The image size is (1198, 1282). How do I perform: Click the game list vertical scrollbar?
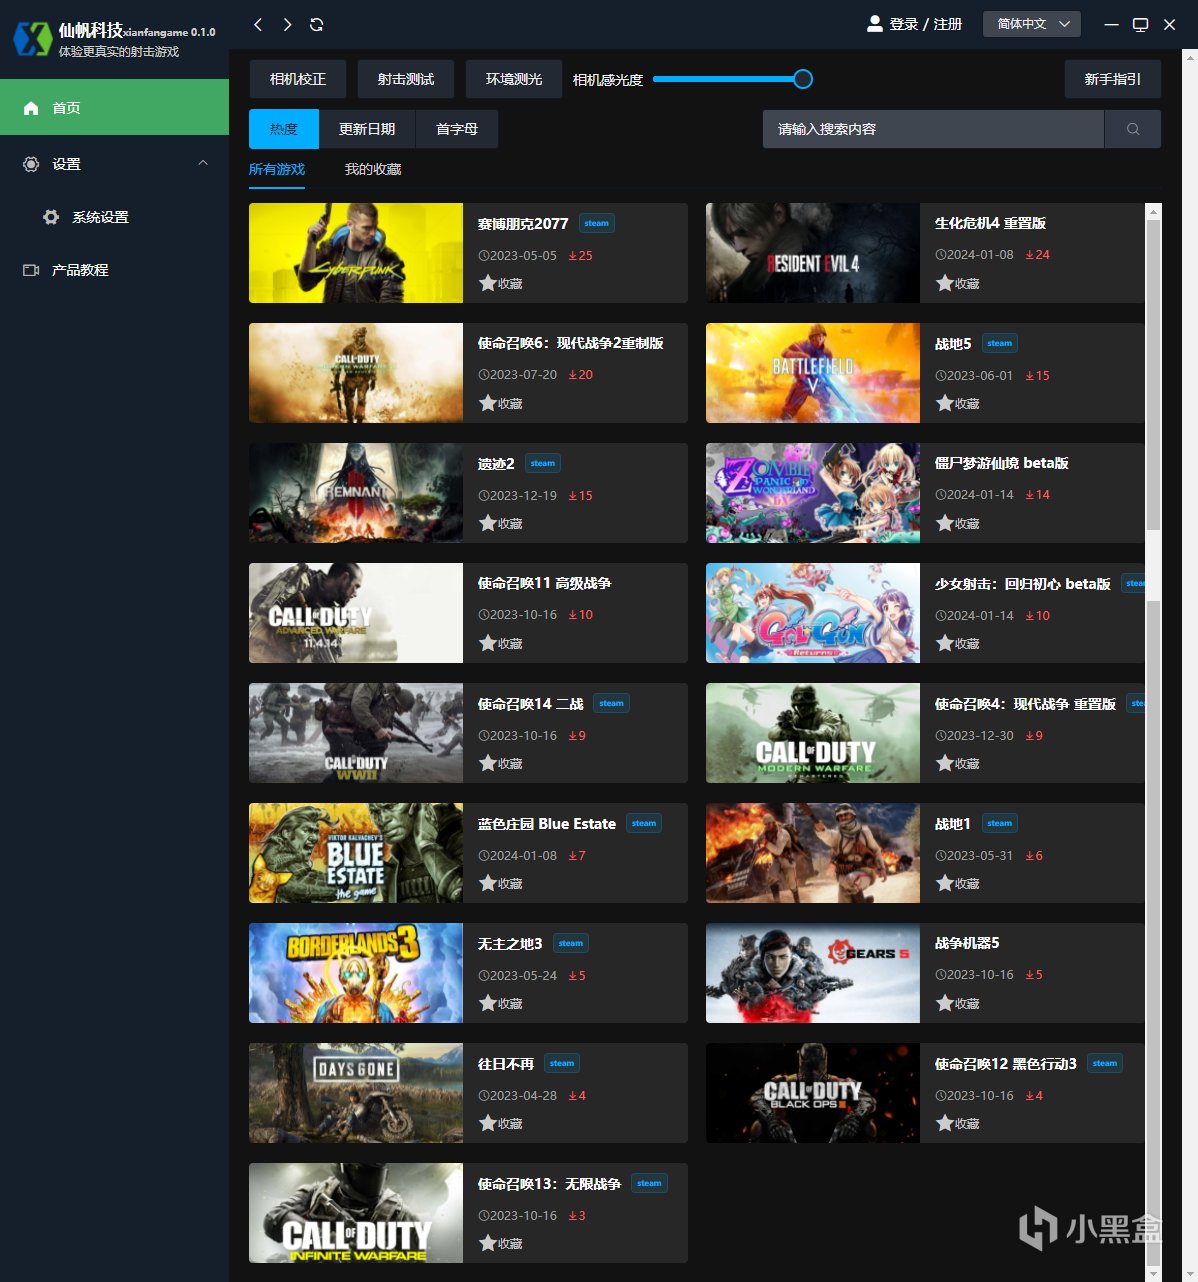[x=1154, y=740]
